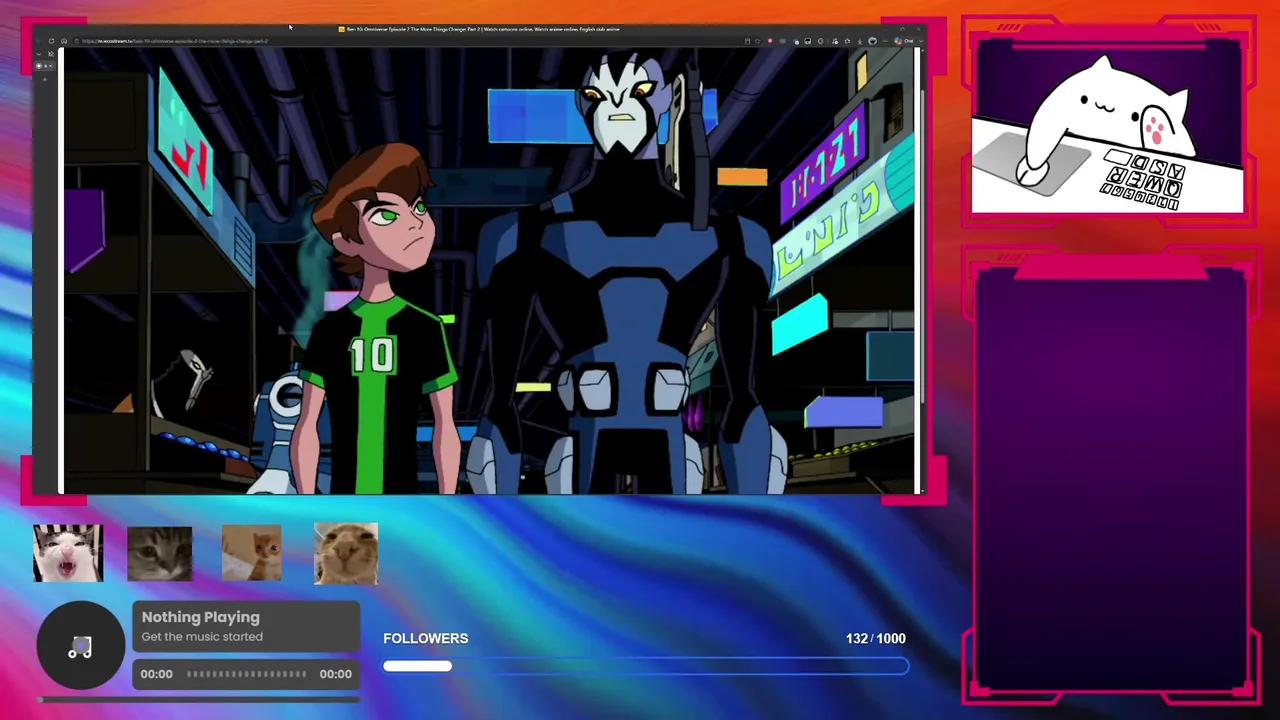Click the "Get the music started" subtitle
The image size is (1280, 720).
tap(202, 637)
